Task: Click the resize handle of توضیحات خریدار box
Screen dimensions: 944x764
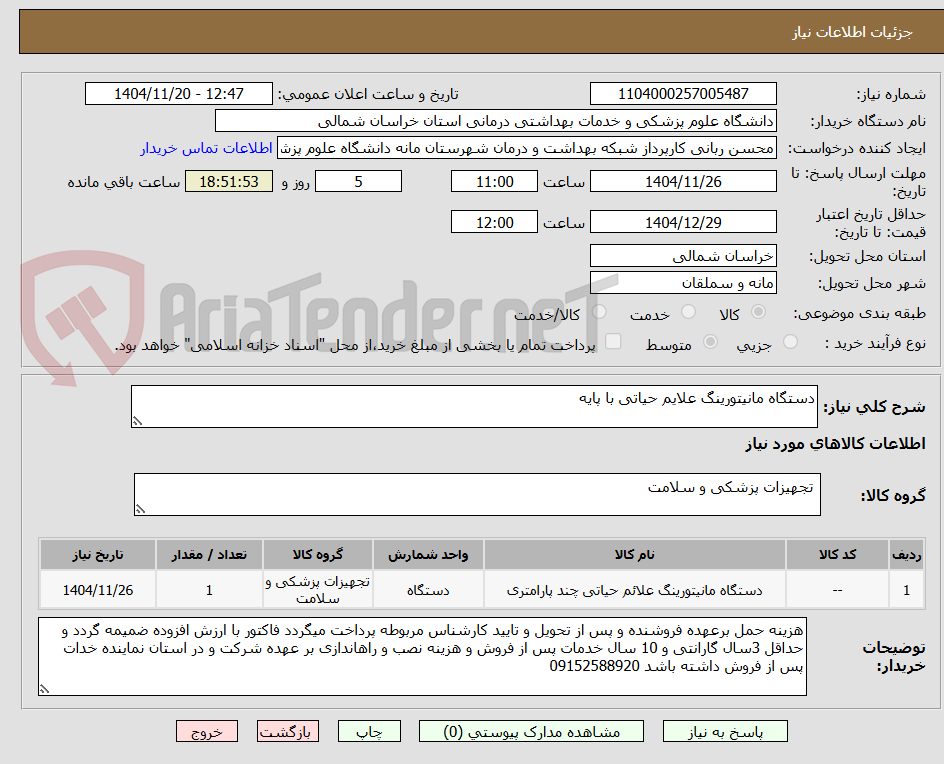Action: coord(44,689)
